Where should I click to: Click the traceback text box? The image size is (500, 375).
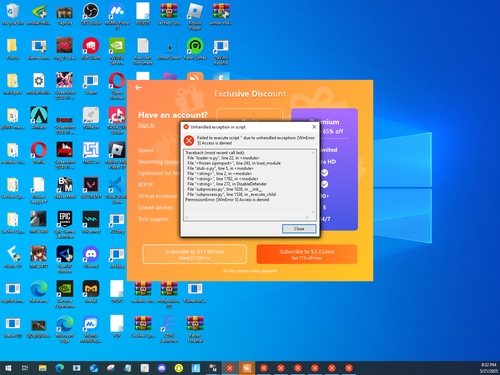(247, 183)
